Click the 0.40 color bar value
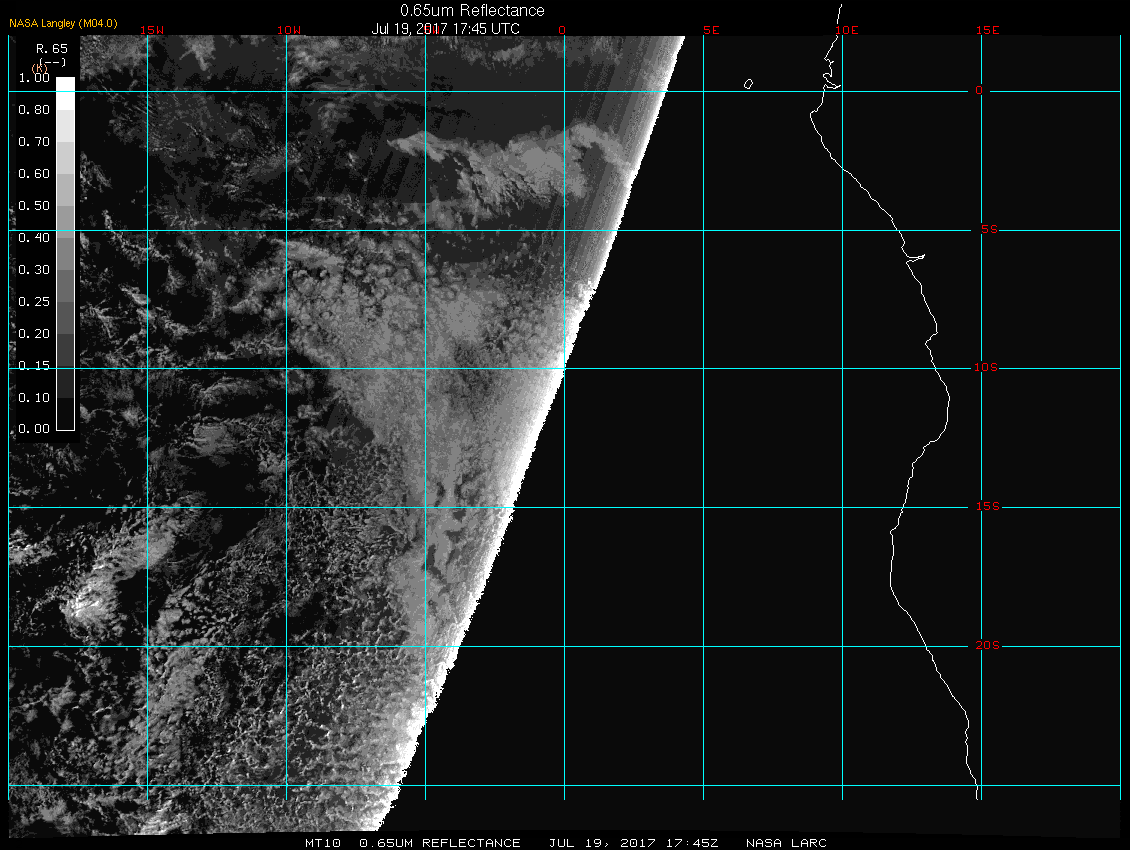This screenshot has height=850, width=1130. [x=34, y=238]
